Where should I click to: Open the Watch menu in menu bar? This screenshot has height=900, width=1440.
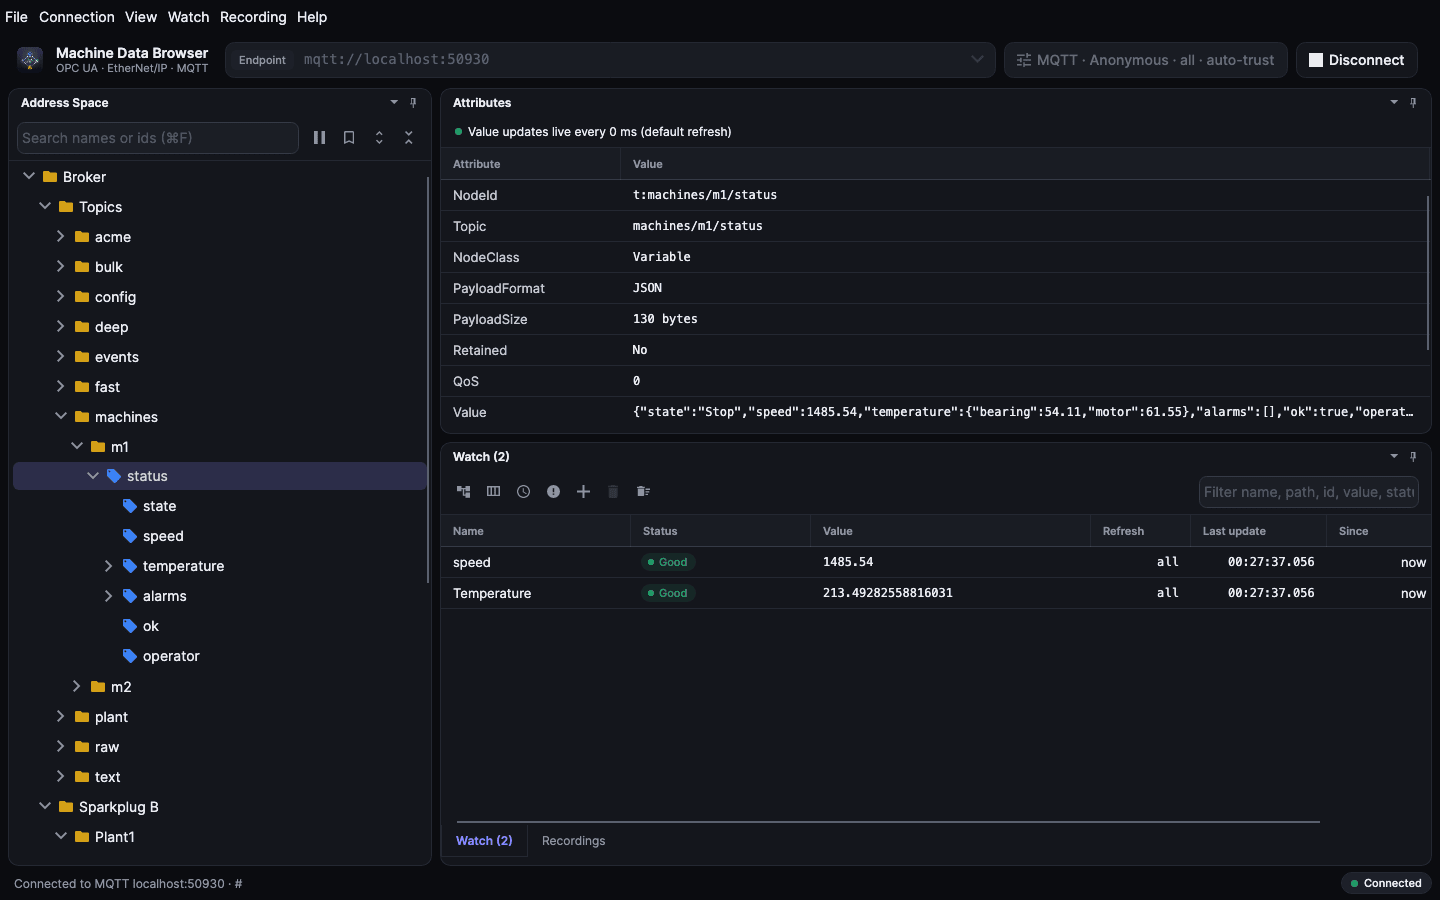[x=188, y=17]
